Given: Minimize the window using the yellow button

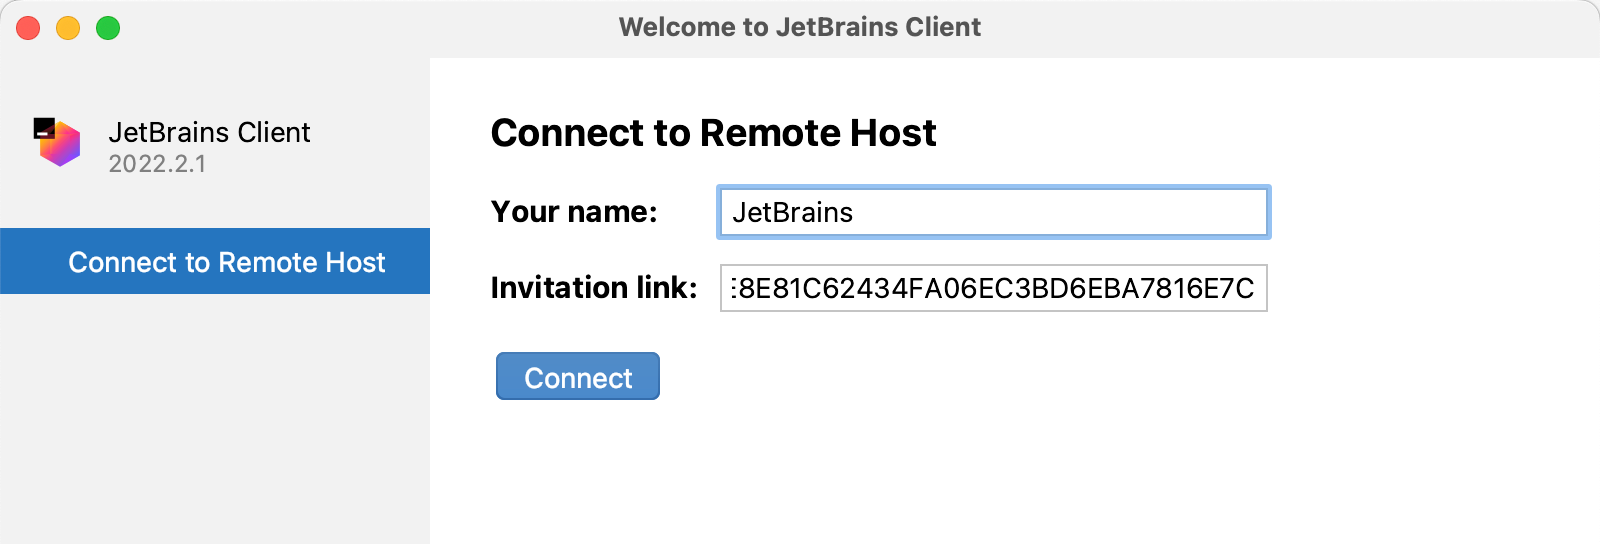Looking at the screenshot, I should pos(68,28).
